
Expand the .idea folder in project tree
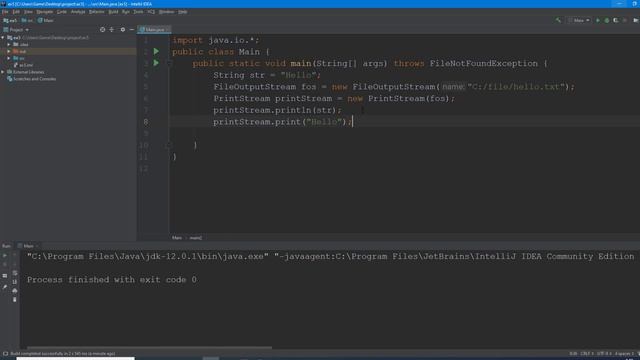coord(9,44)
